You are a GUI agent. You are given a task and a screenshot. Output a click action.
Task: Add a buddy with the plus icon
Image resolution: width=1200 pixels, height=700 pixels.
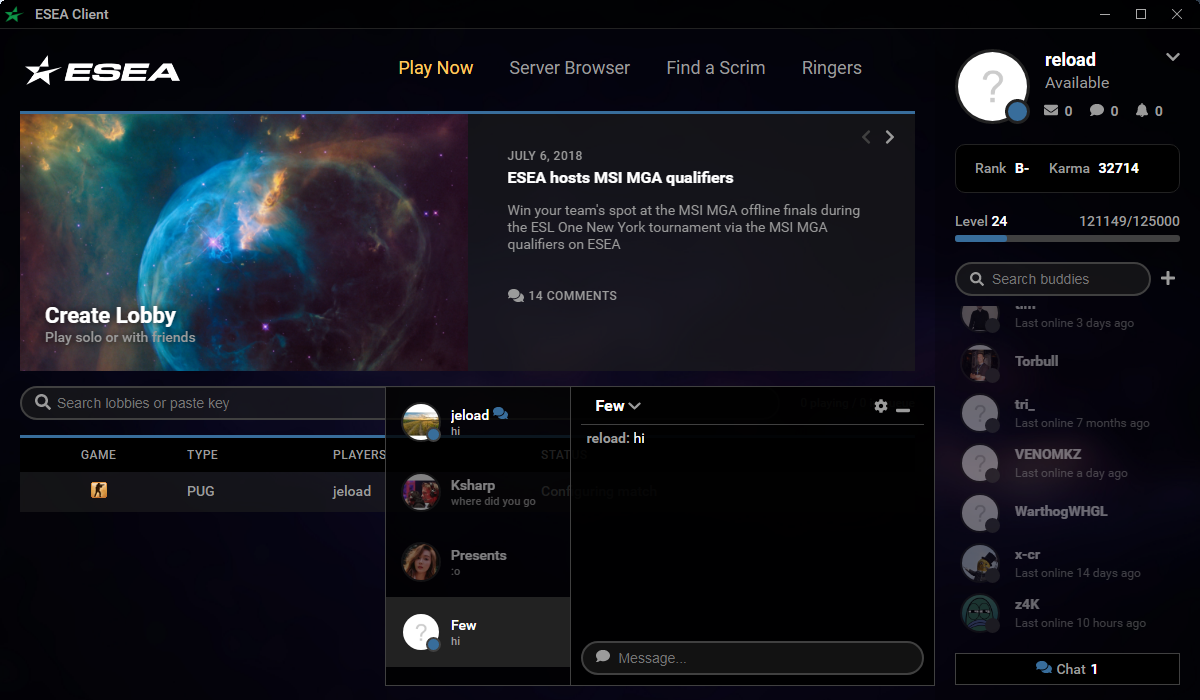click(x=1168, y=278)
